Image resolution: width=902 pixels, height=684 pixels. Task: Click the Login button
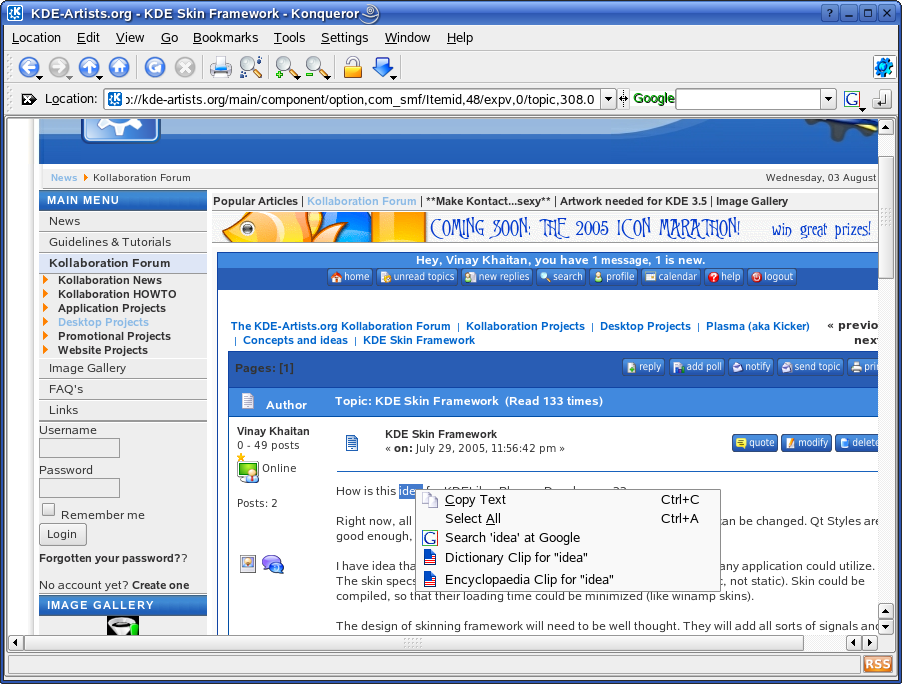63,534
